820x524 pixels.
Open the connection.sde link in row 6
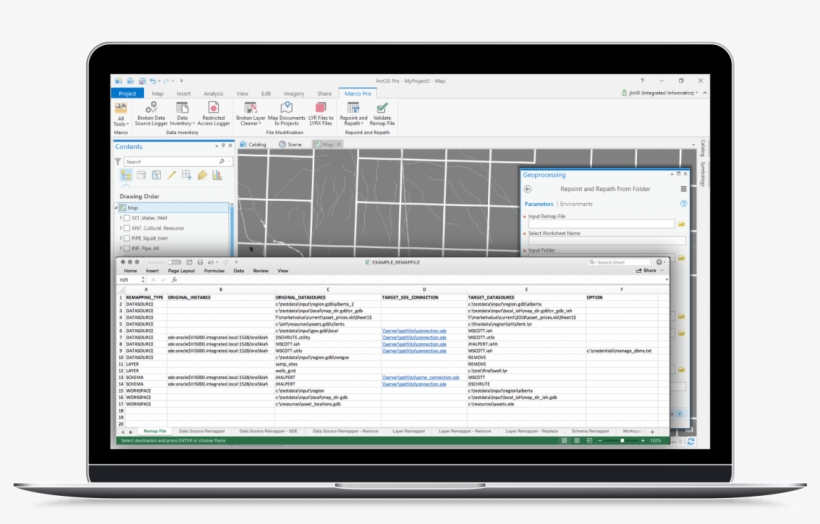(x=414, y=331)
